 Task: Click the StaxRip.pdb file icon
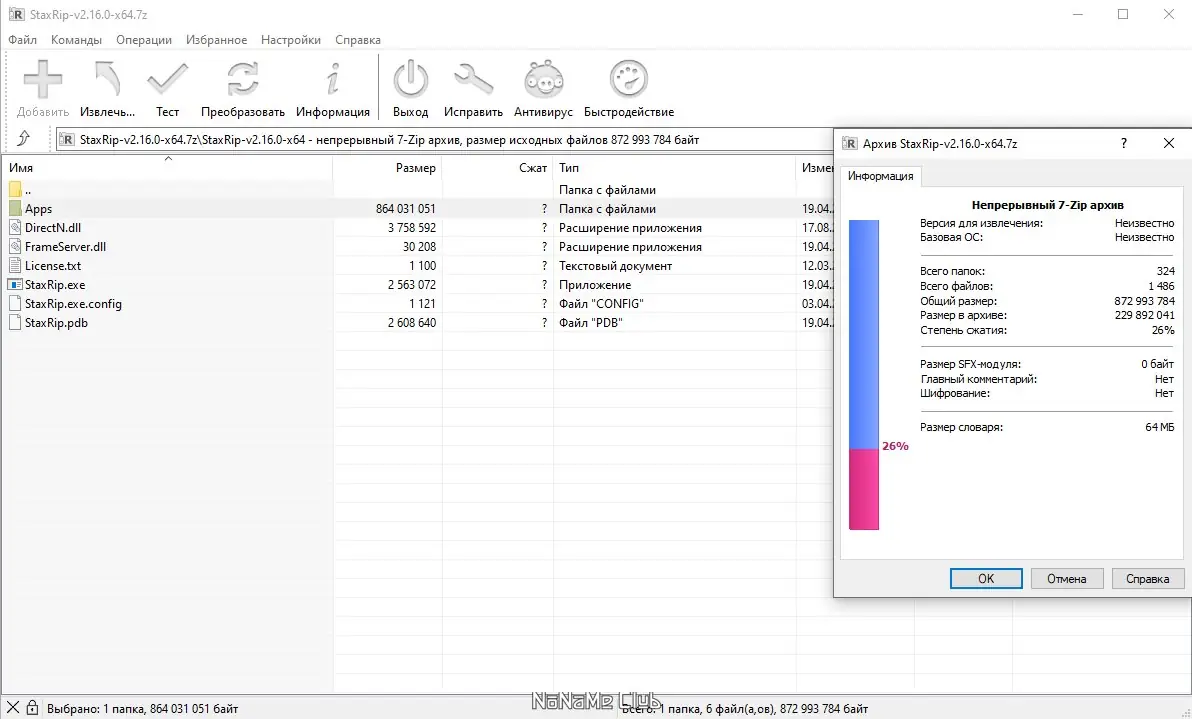coord(15,322)
